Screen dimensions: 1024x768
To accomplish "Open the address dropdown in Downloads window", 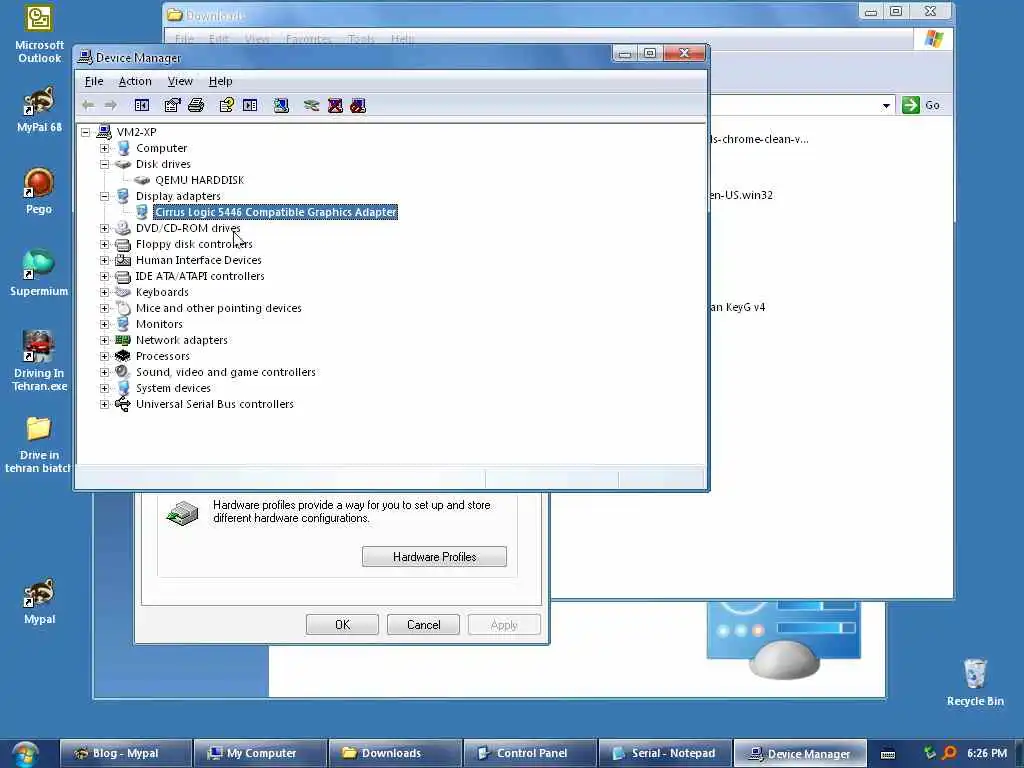I will [886, 105].
